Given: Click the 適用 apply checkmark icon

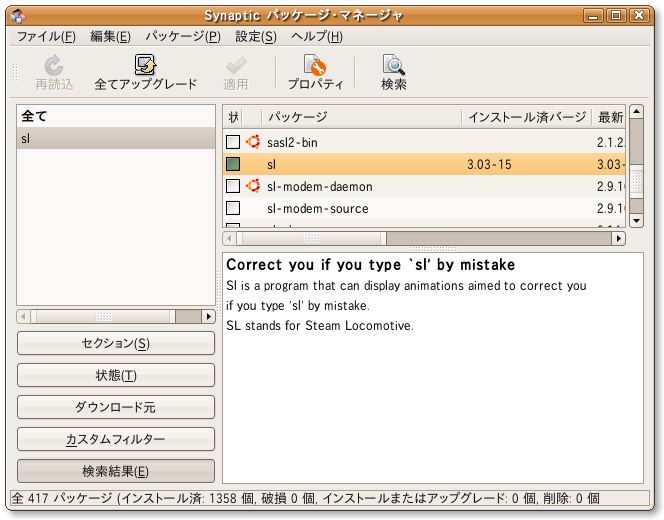Looking at the screenshot, I should [x=235, y=66].
